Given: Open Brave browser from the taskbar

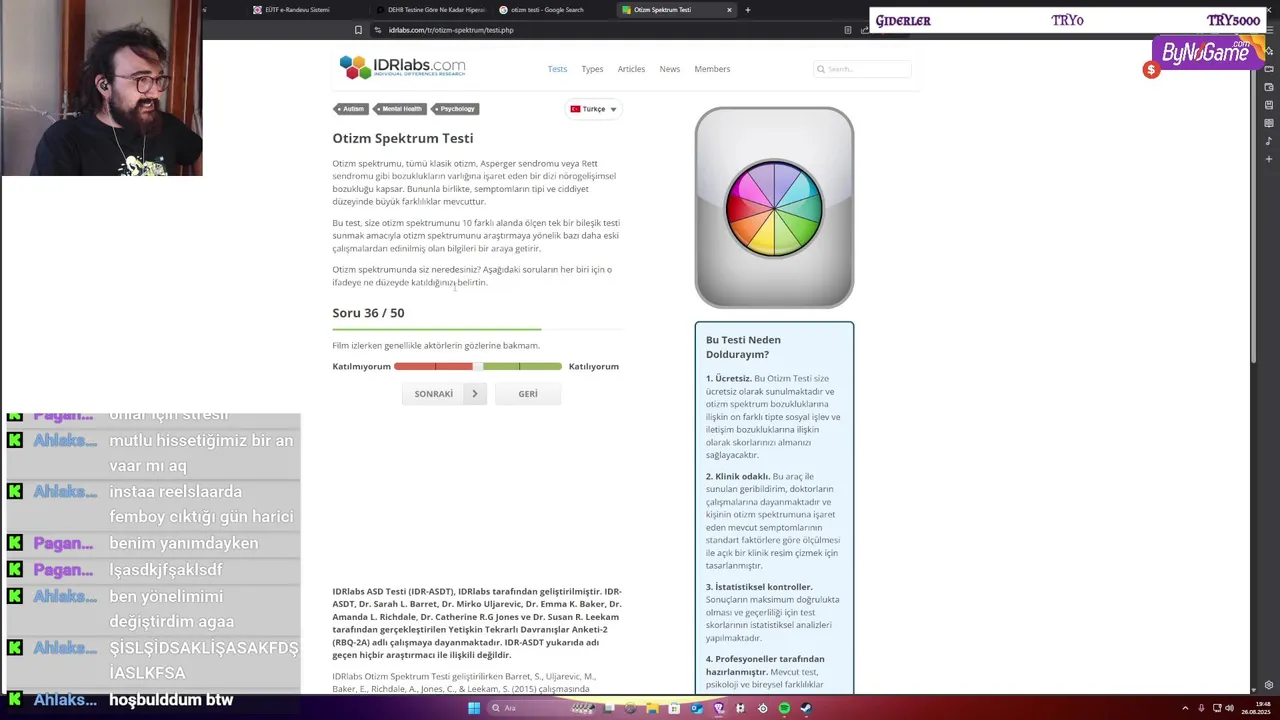Looking at the screenshot, I should pos(718,708).
